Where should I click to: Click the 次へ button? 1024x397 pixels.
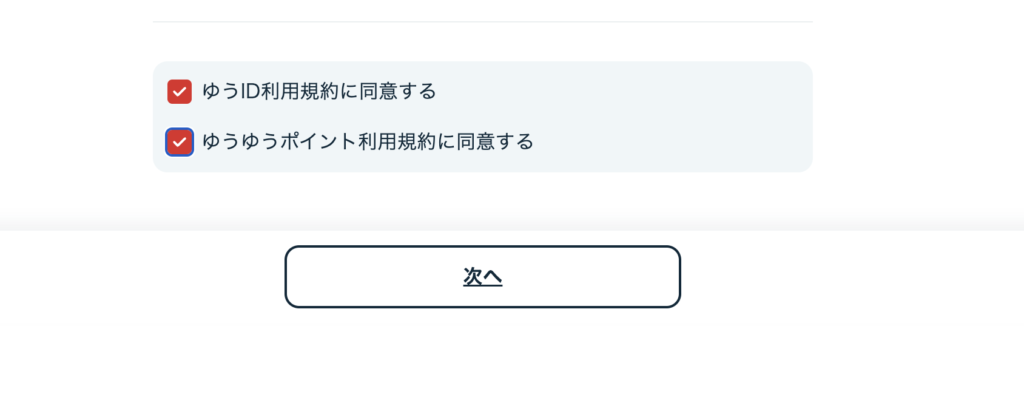tap(483, 277)
